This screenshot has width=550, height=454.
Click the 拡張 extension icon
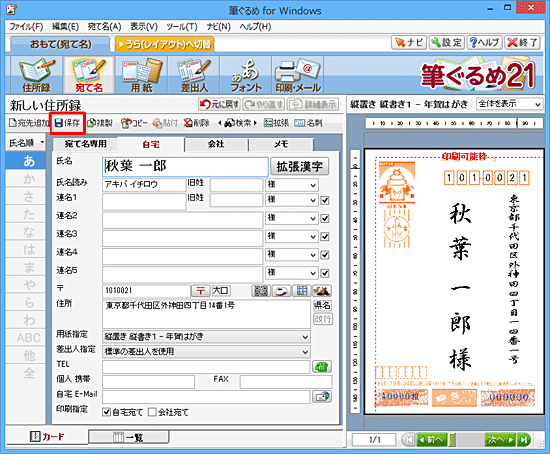point(276,123)
